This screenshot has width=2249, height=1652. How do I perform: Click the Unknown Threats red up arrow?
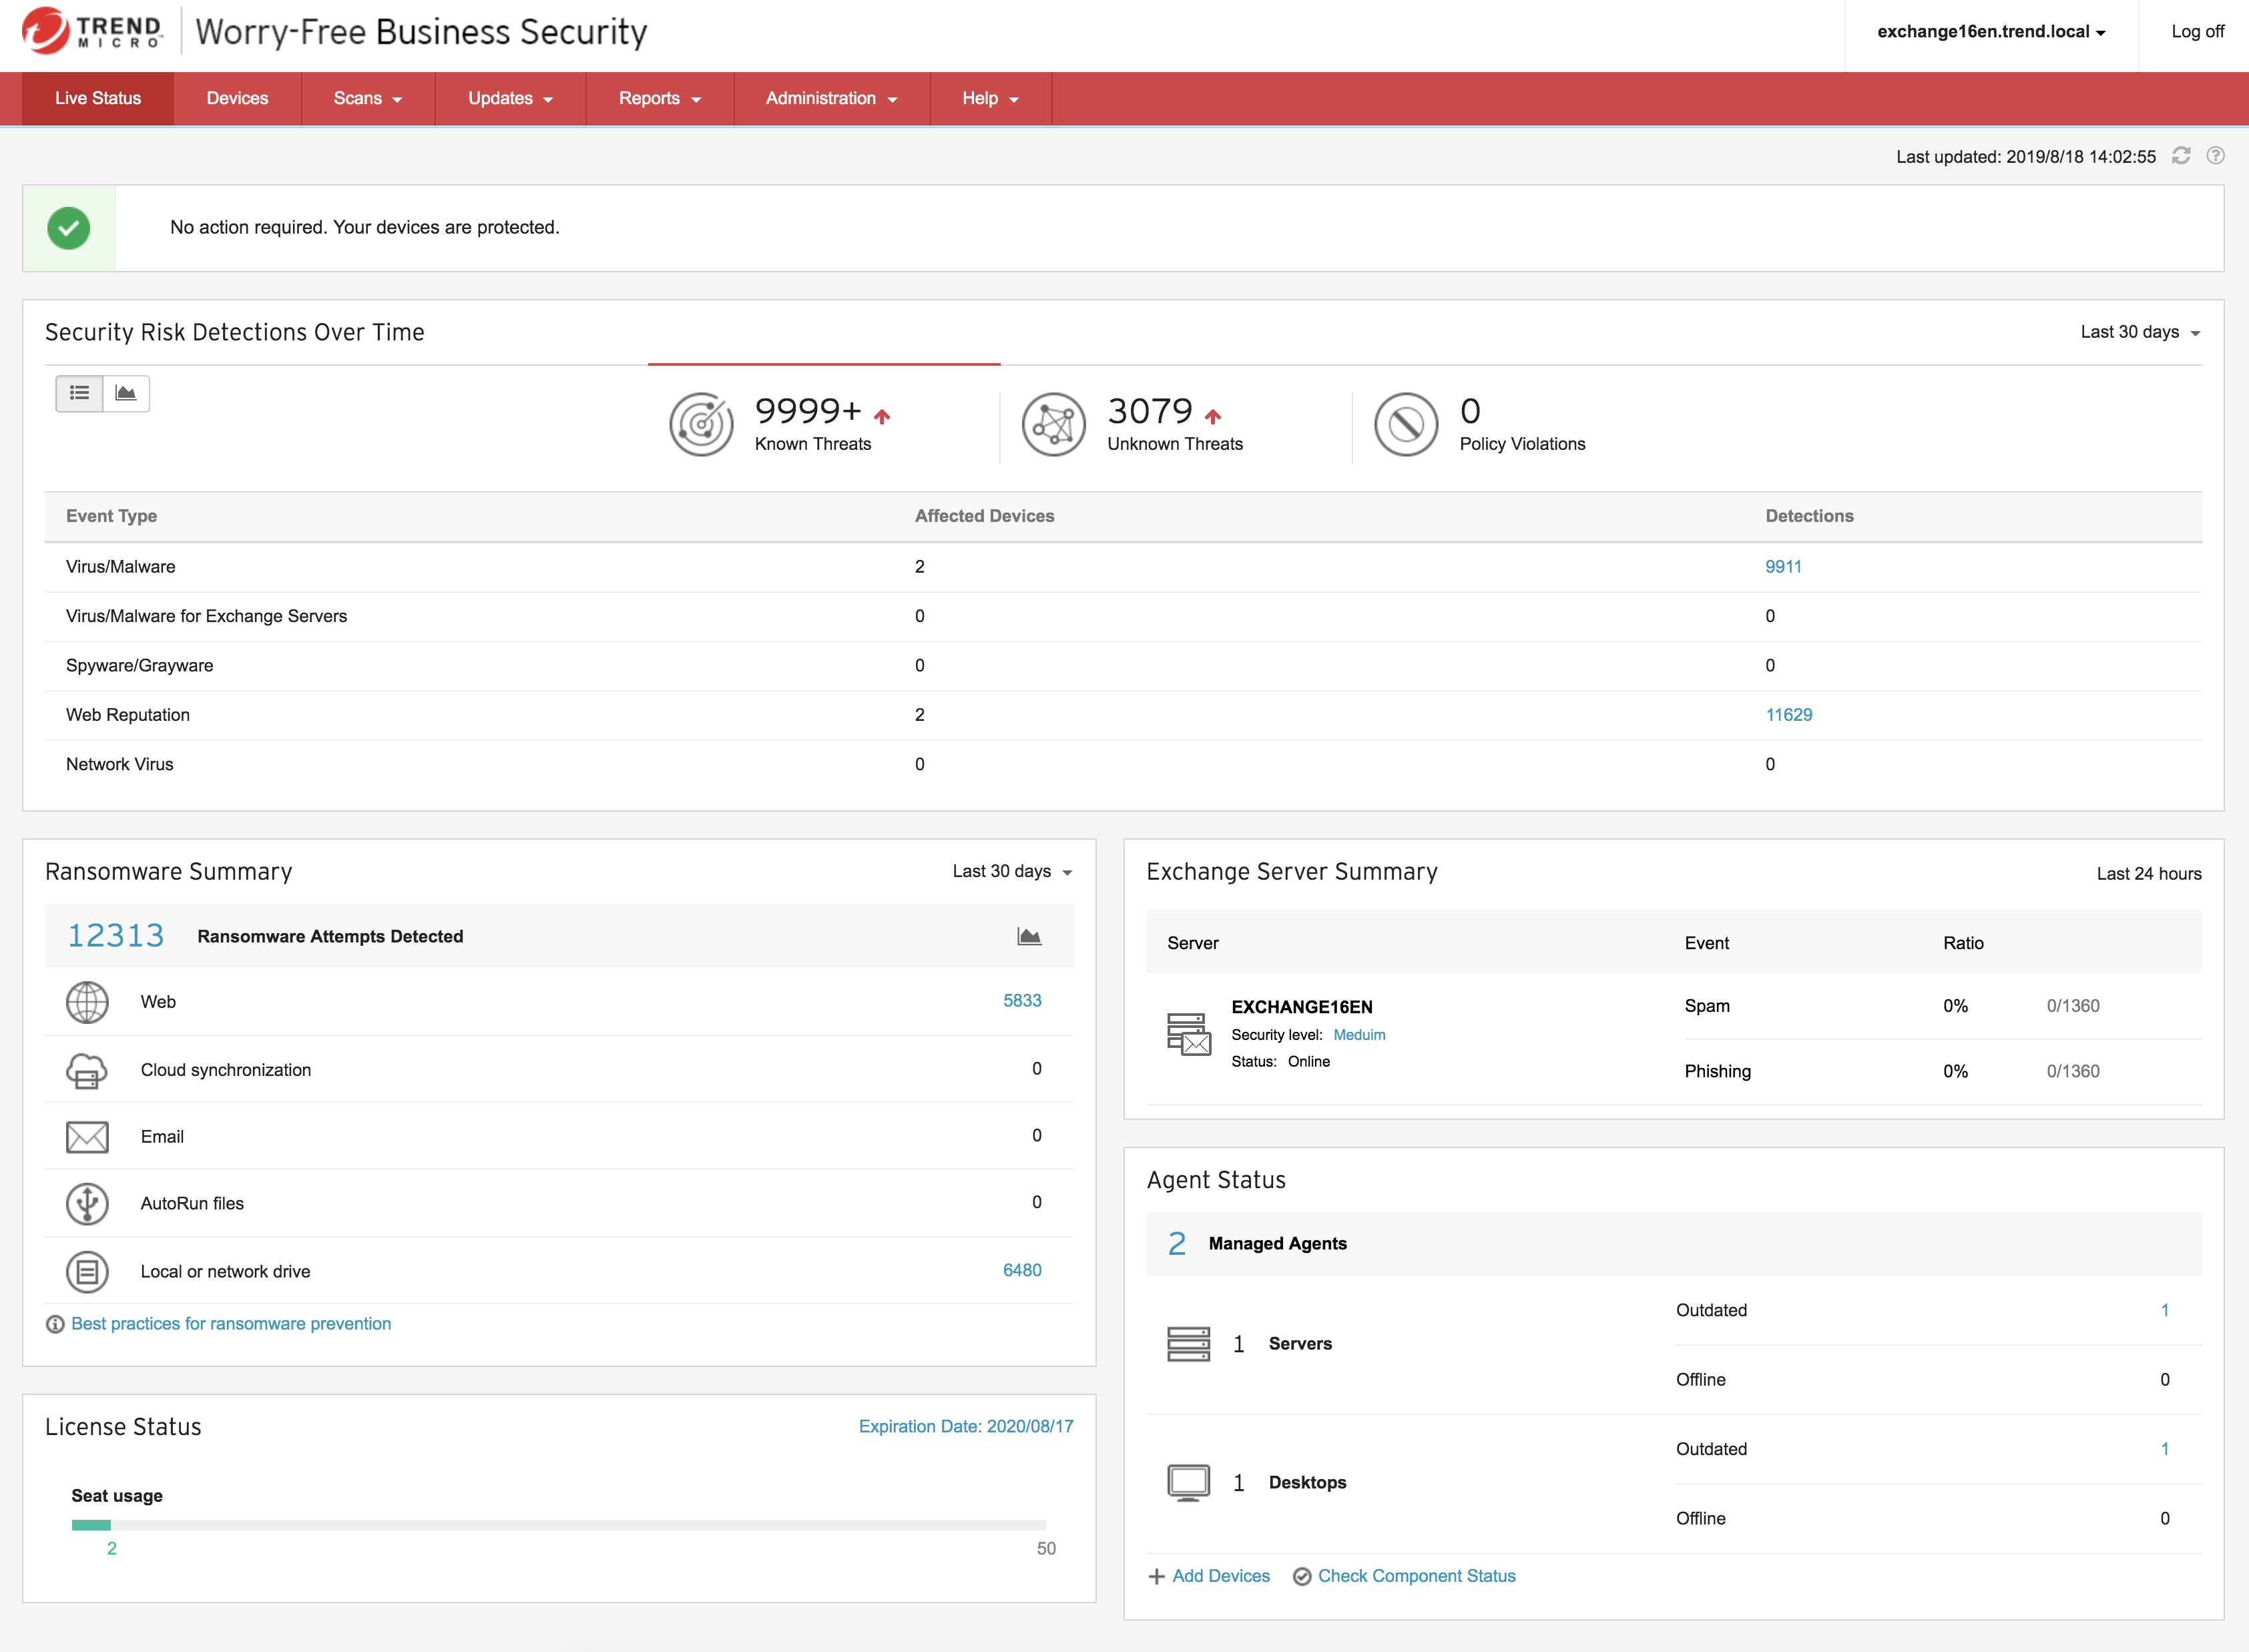click(x=1213, y=416)
